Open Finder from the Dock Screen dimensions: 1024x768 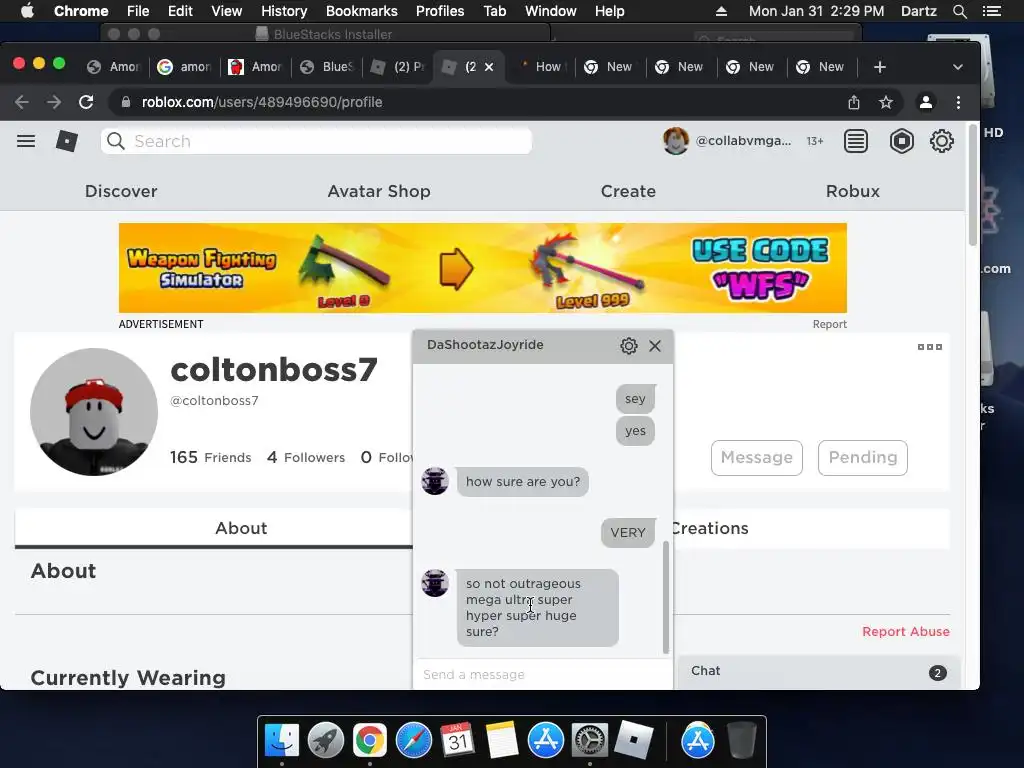pyautogui.click(x=282, y=740)
